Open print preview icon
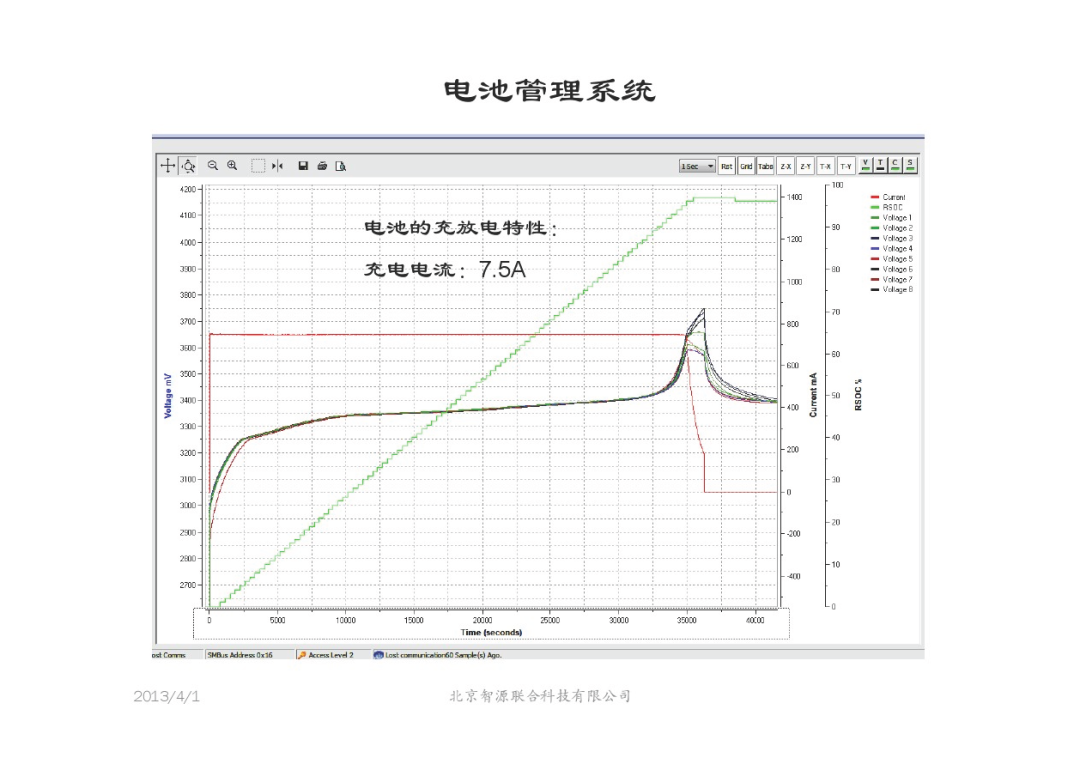Viewport: 1080px width, 764px height. [x=341, y=166]
